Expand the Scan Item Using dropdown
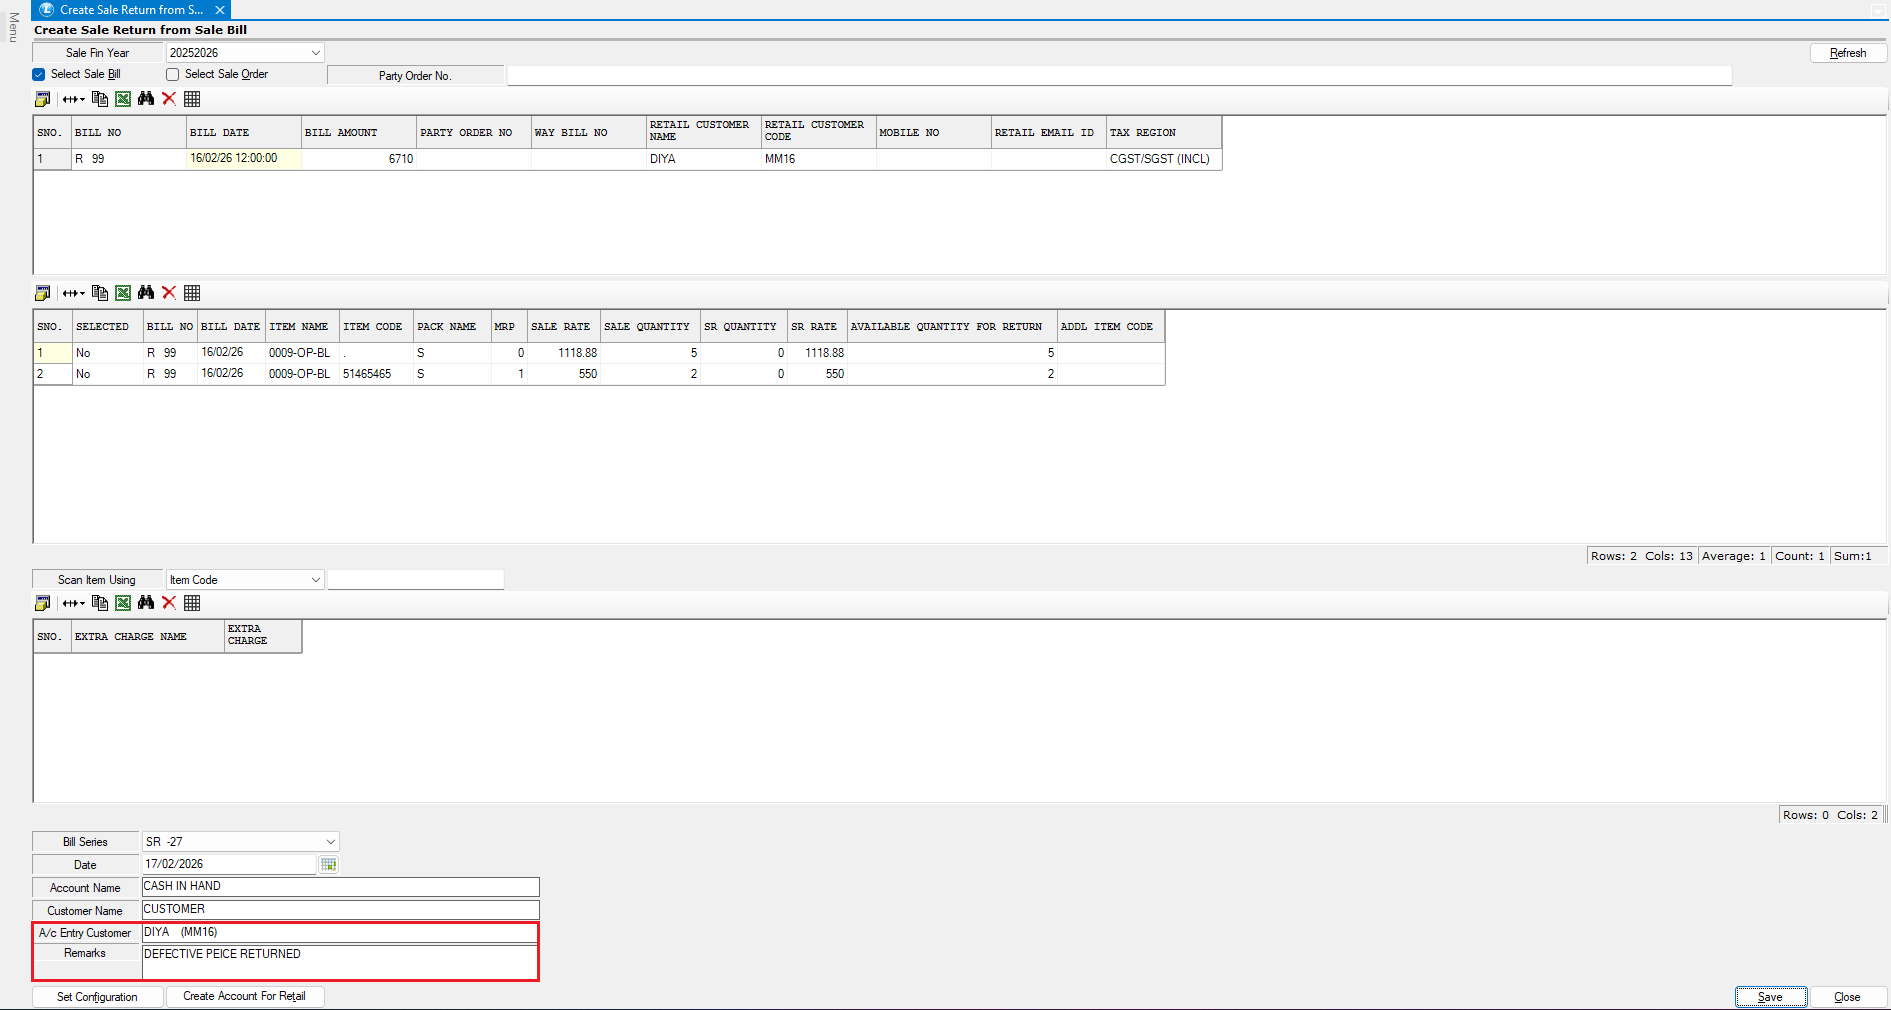 315,580
